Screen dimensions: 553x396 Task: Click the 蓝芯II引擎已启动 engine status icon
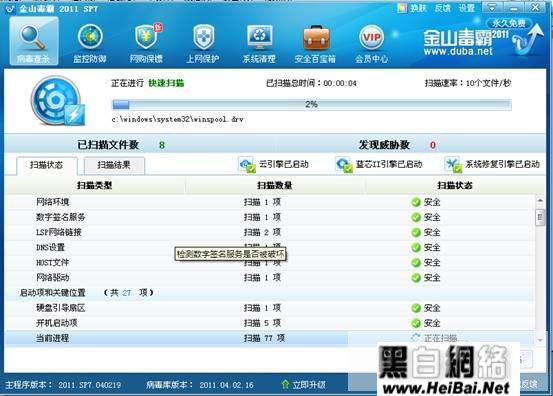click(x=344, y=165)
